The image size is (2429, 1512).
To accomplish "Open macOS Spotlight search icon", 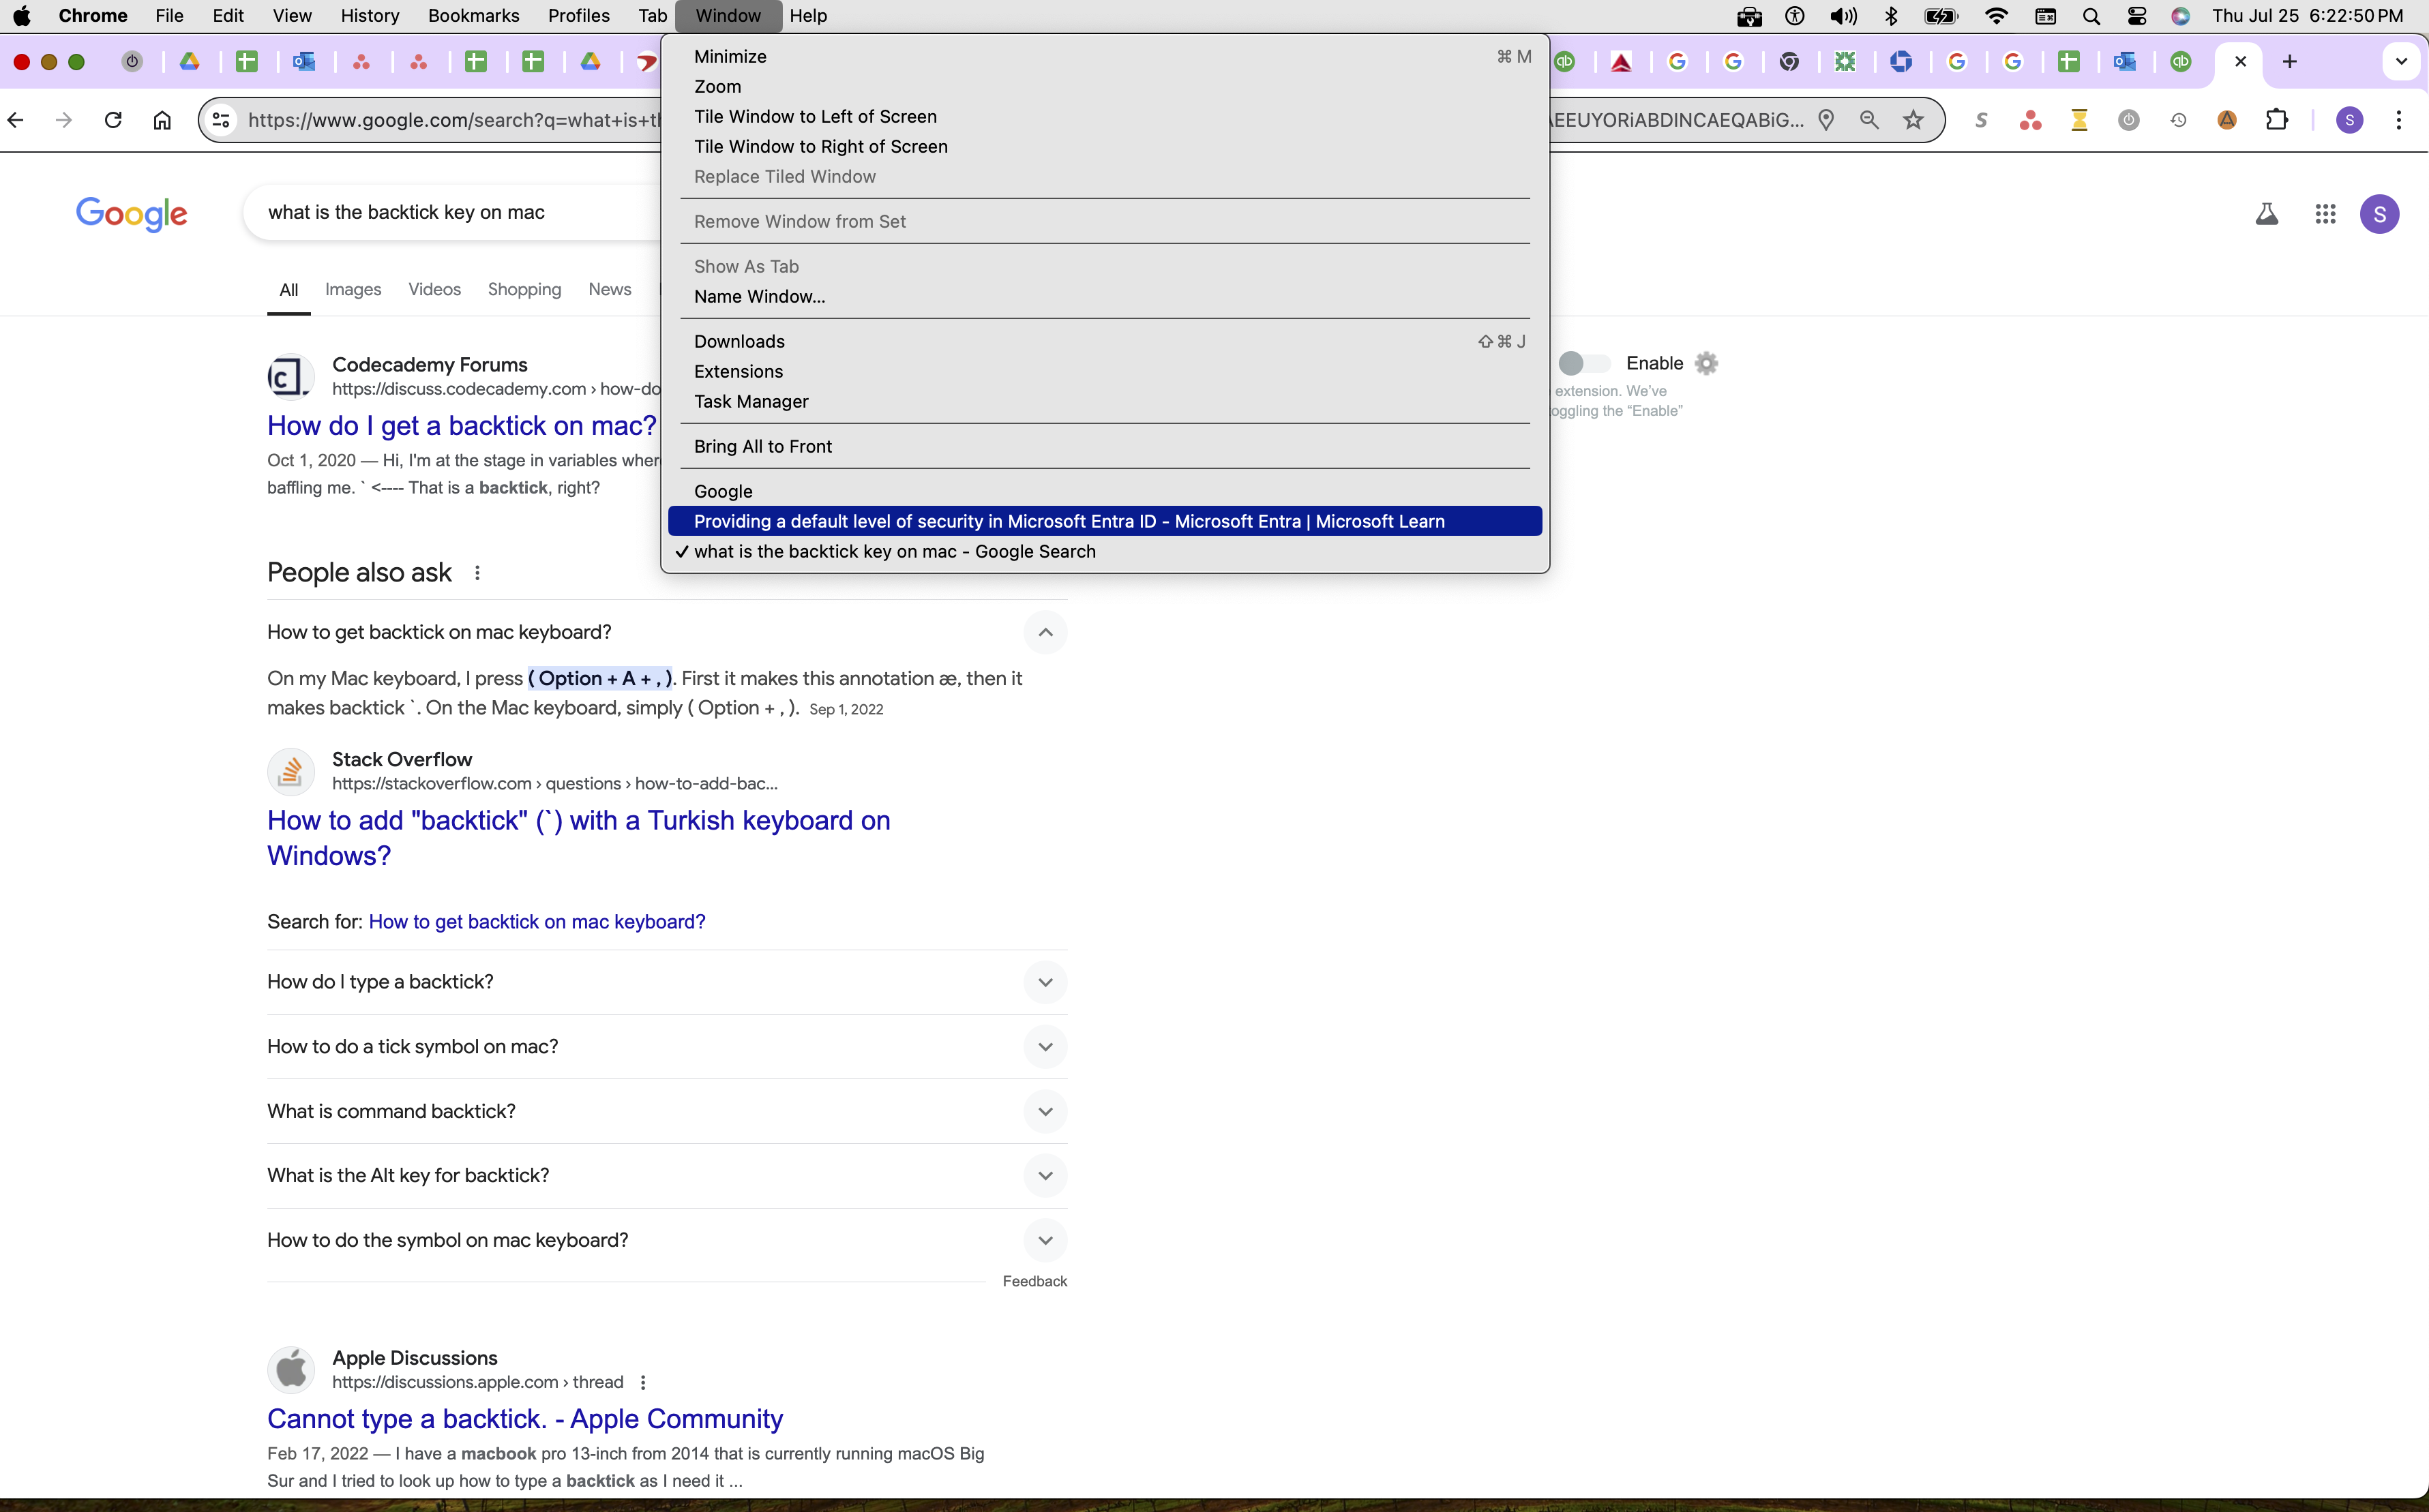I will click(2091, 16).
